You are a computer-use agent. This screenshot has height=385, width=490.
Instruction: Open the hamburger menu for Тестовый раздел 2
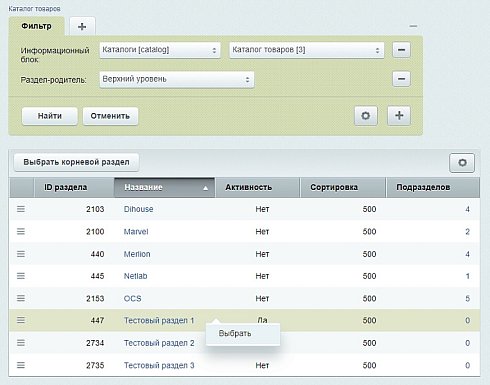coord(21,343)
